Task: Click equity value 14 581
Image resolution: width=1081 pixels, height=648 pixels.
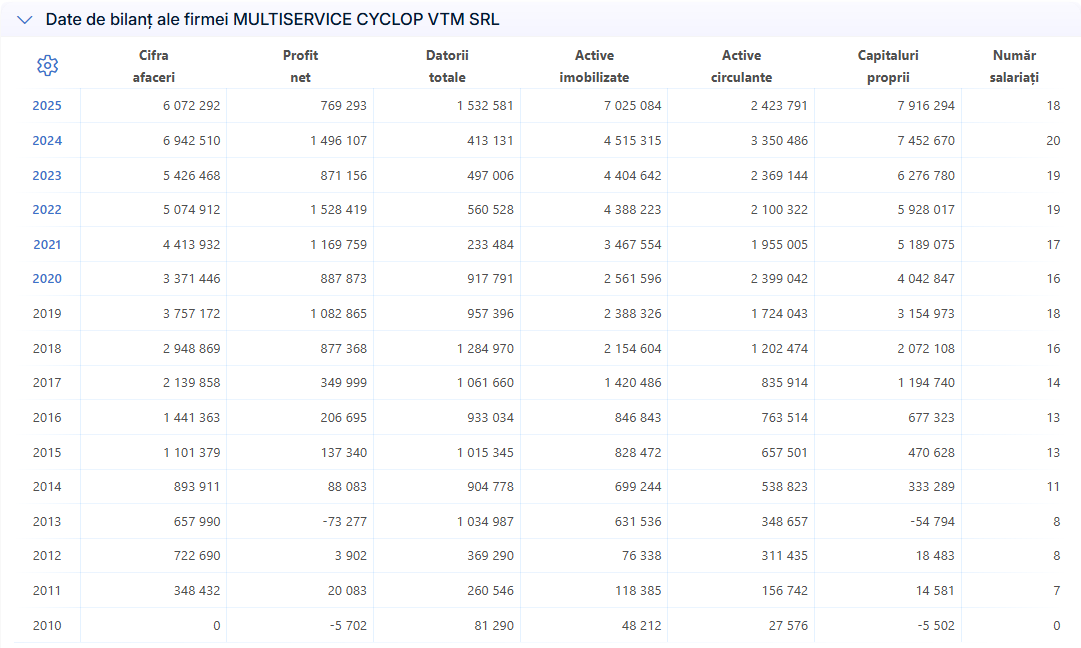Action: click(935, 591)
